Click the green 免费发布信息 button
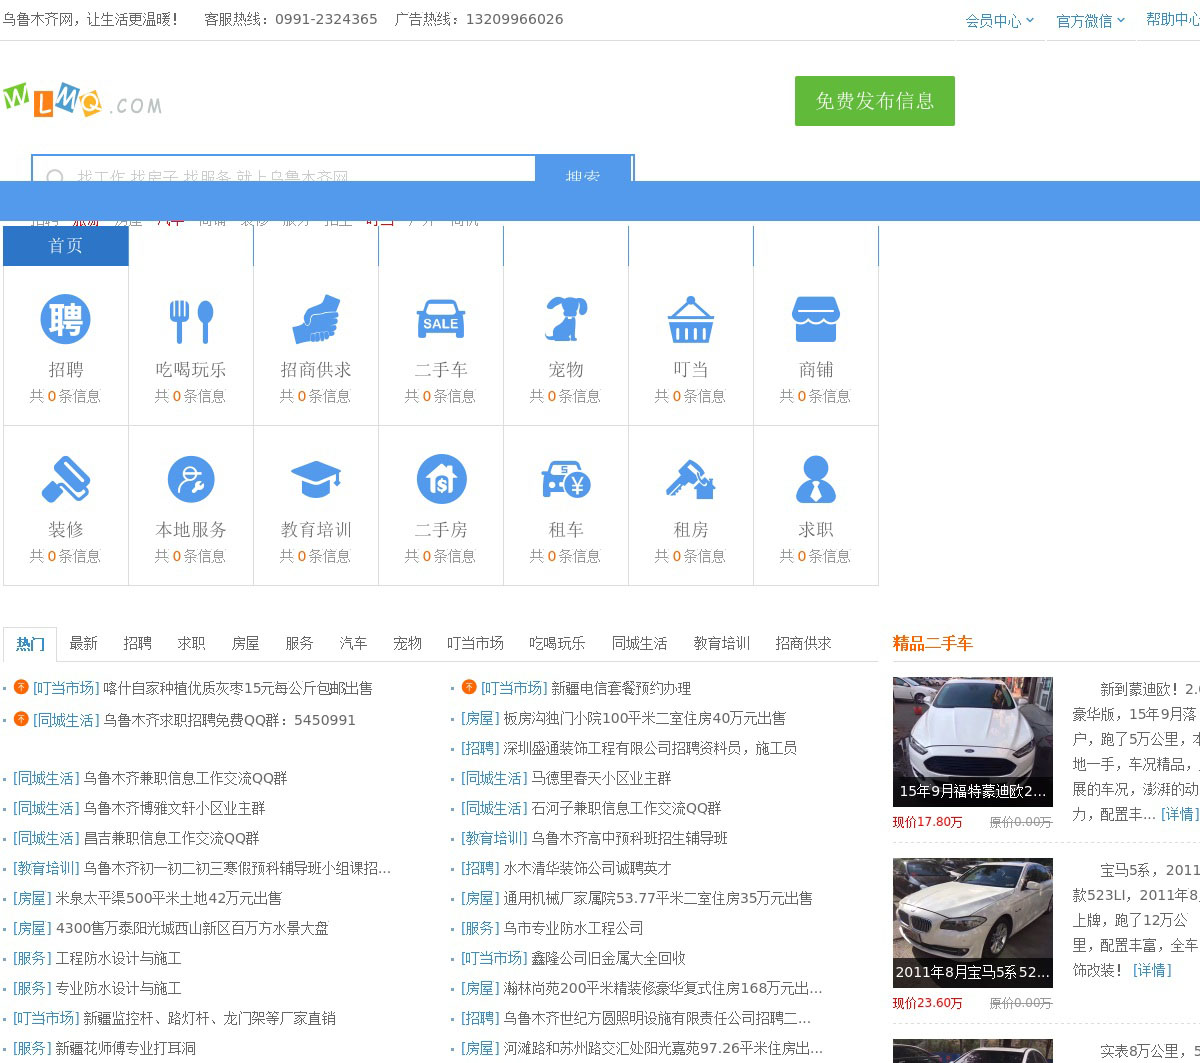 874,101
